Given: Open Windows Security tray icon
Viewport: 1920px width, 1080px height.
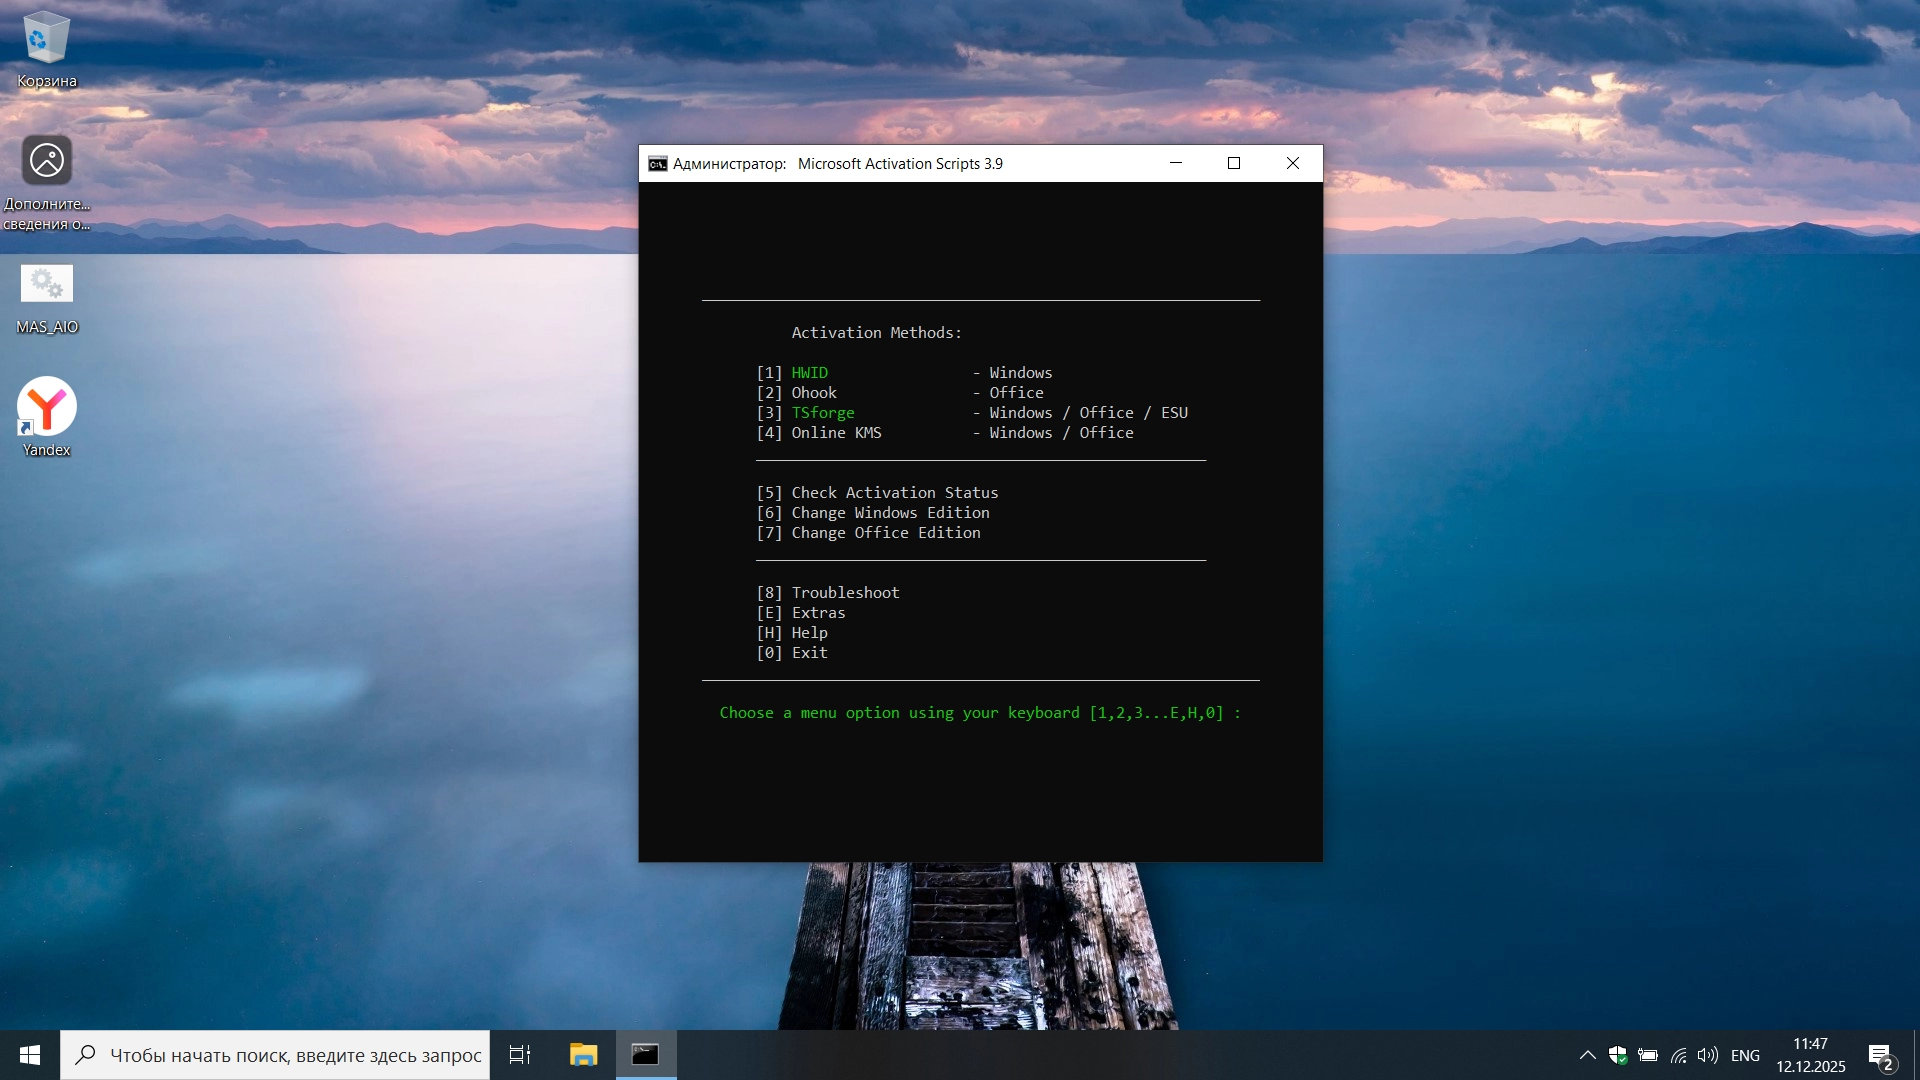Looking at the screenshot, I should [1617, 1055].
